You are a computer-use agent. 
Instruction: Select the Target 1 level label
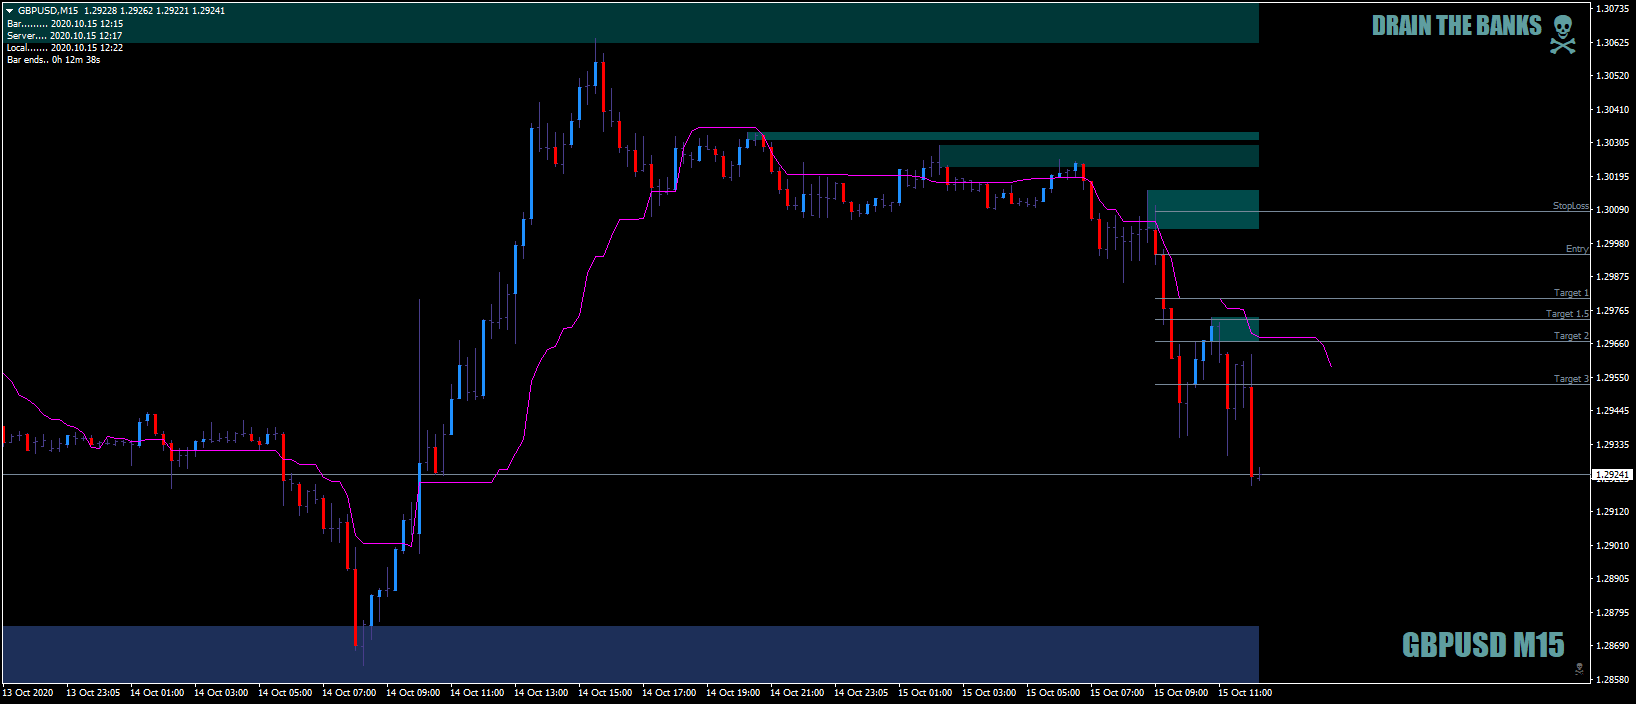coord(1571,292)
